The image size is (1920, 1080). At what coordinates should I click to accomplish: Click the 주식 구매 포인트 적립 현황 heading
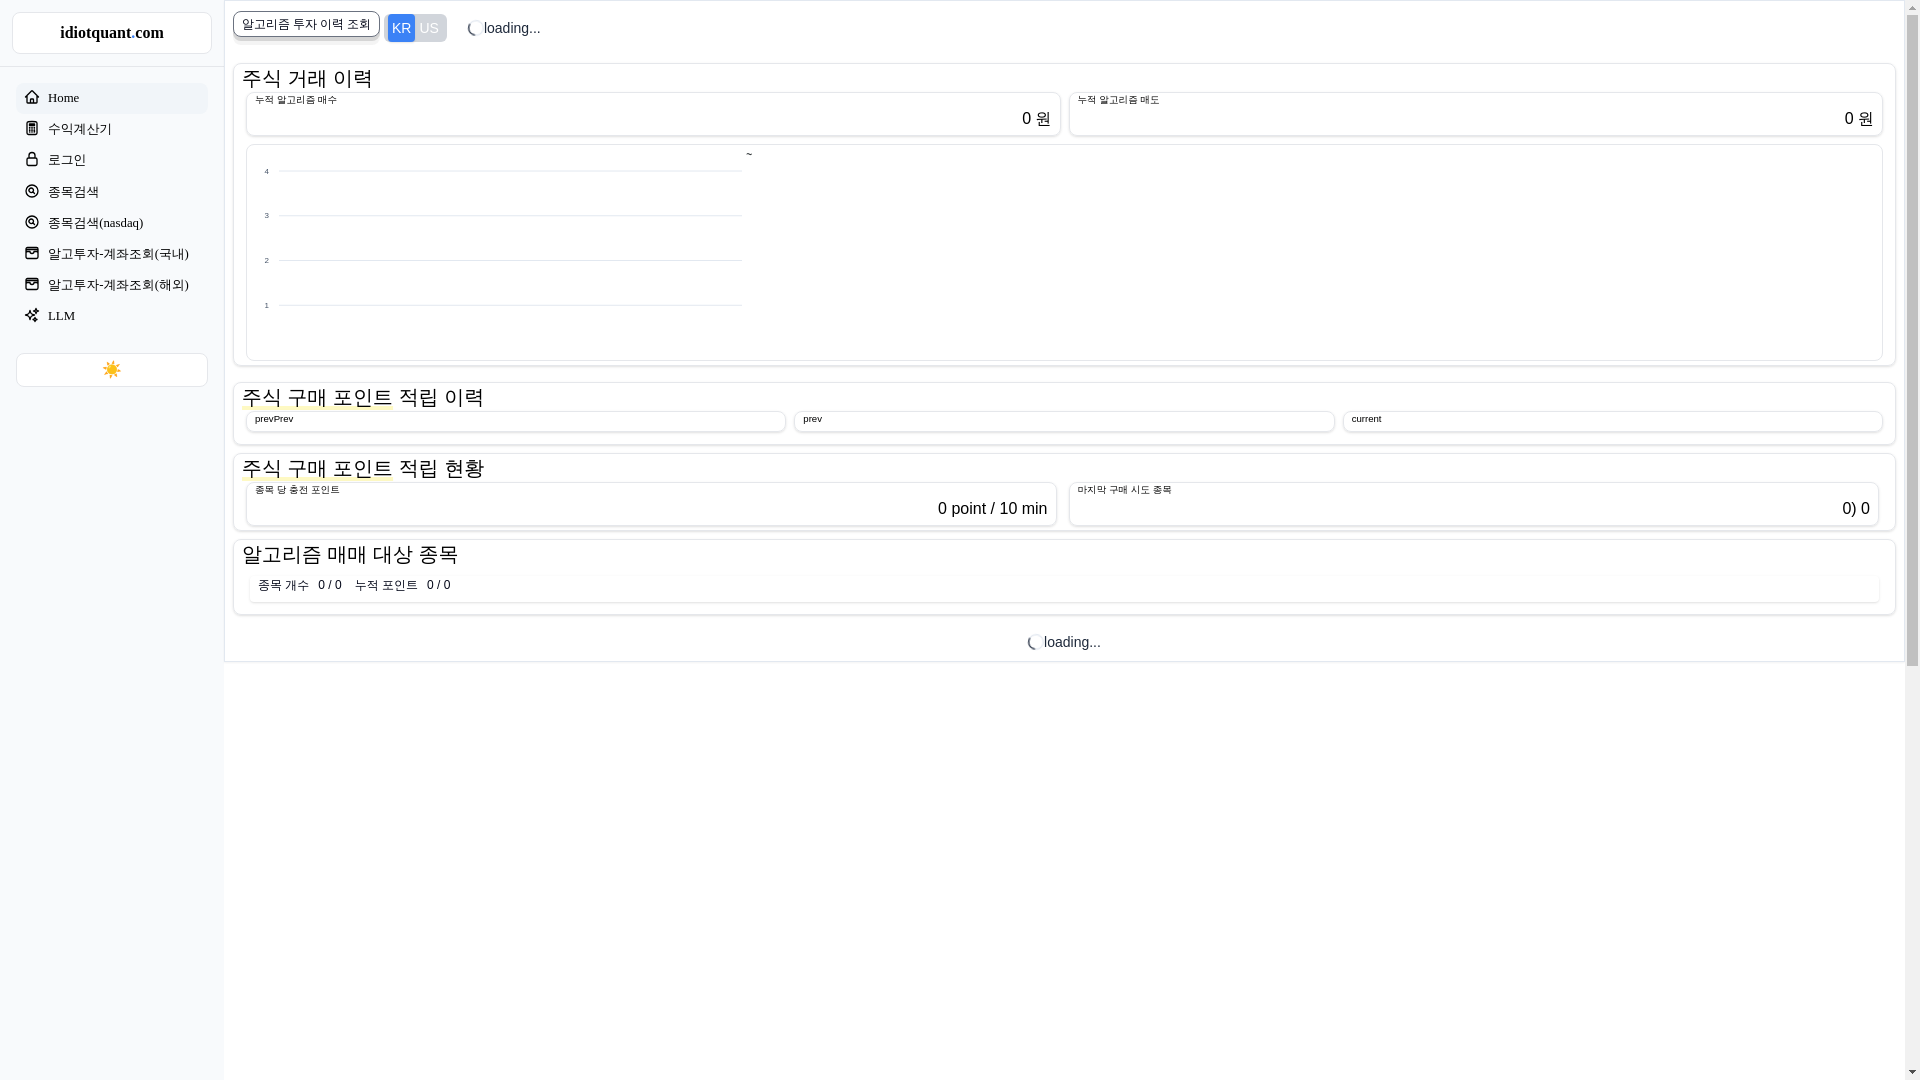tap(363, 468)
